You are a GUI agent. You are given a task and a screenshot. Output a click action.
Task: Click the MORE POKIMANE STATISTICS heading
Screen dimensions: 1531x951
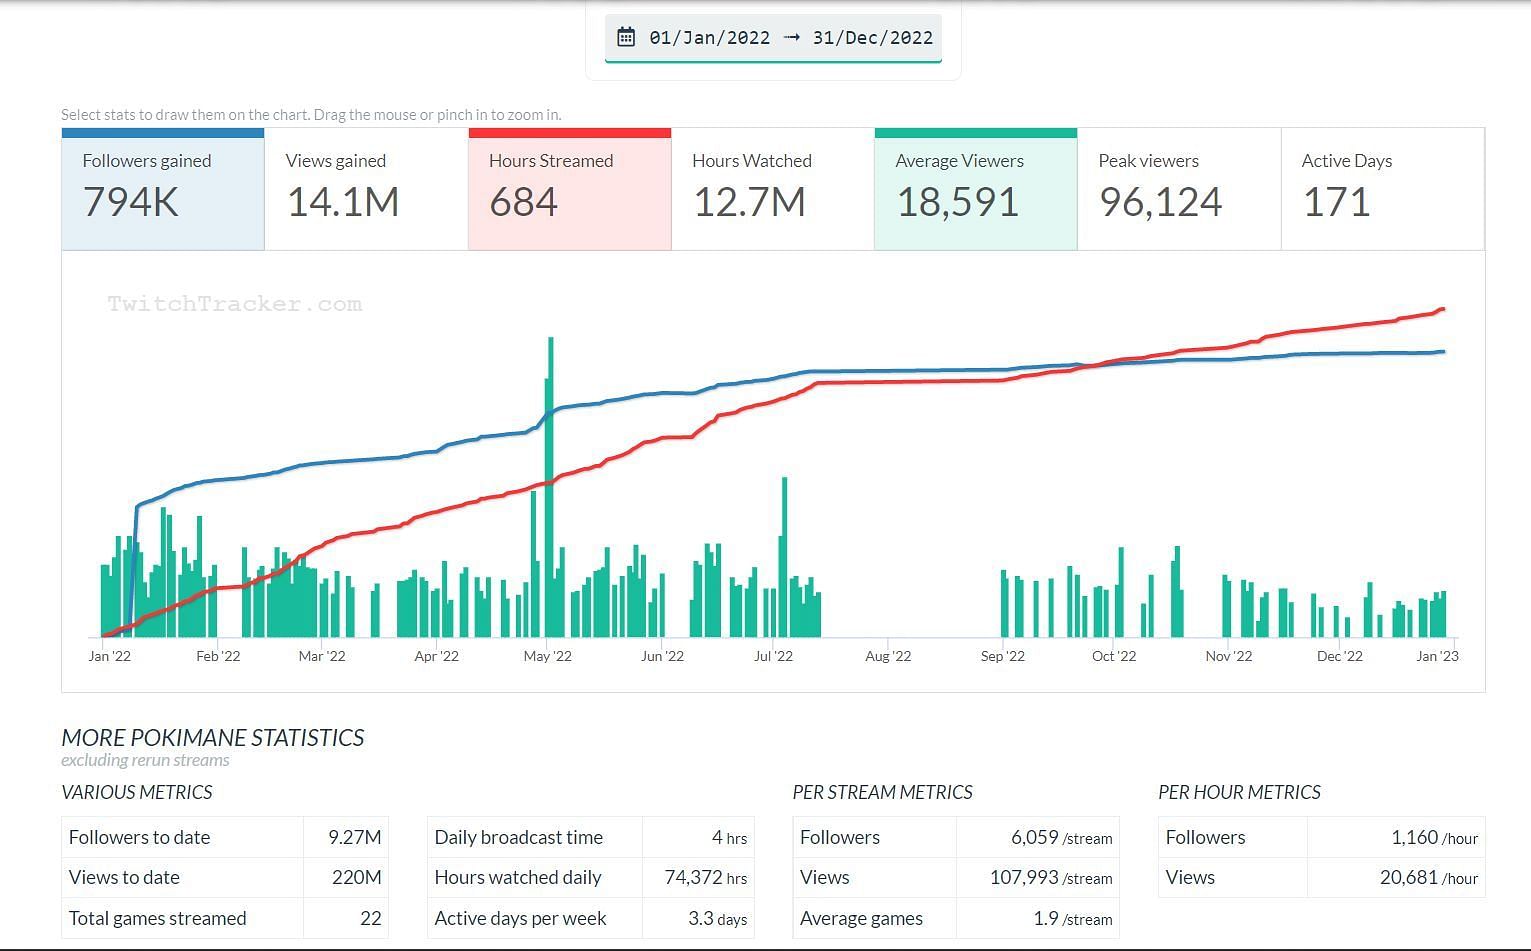pyautogui.click(x=213, y=738)
